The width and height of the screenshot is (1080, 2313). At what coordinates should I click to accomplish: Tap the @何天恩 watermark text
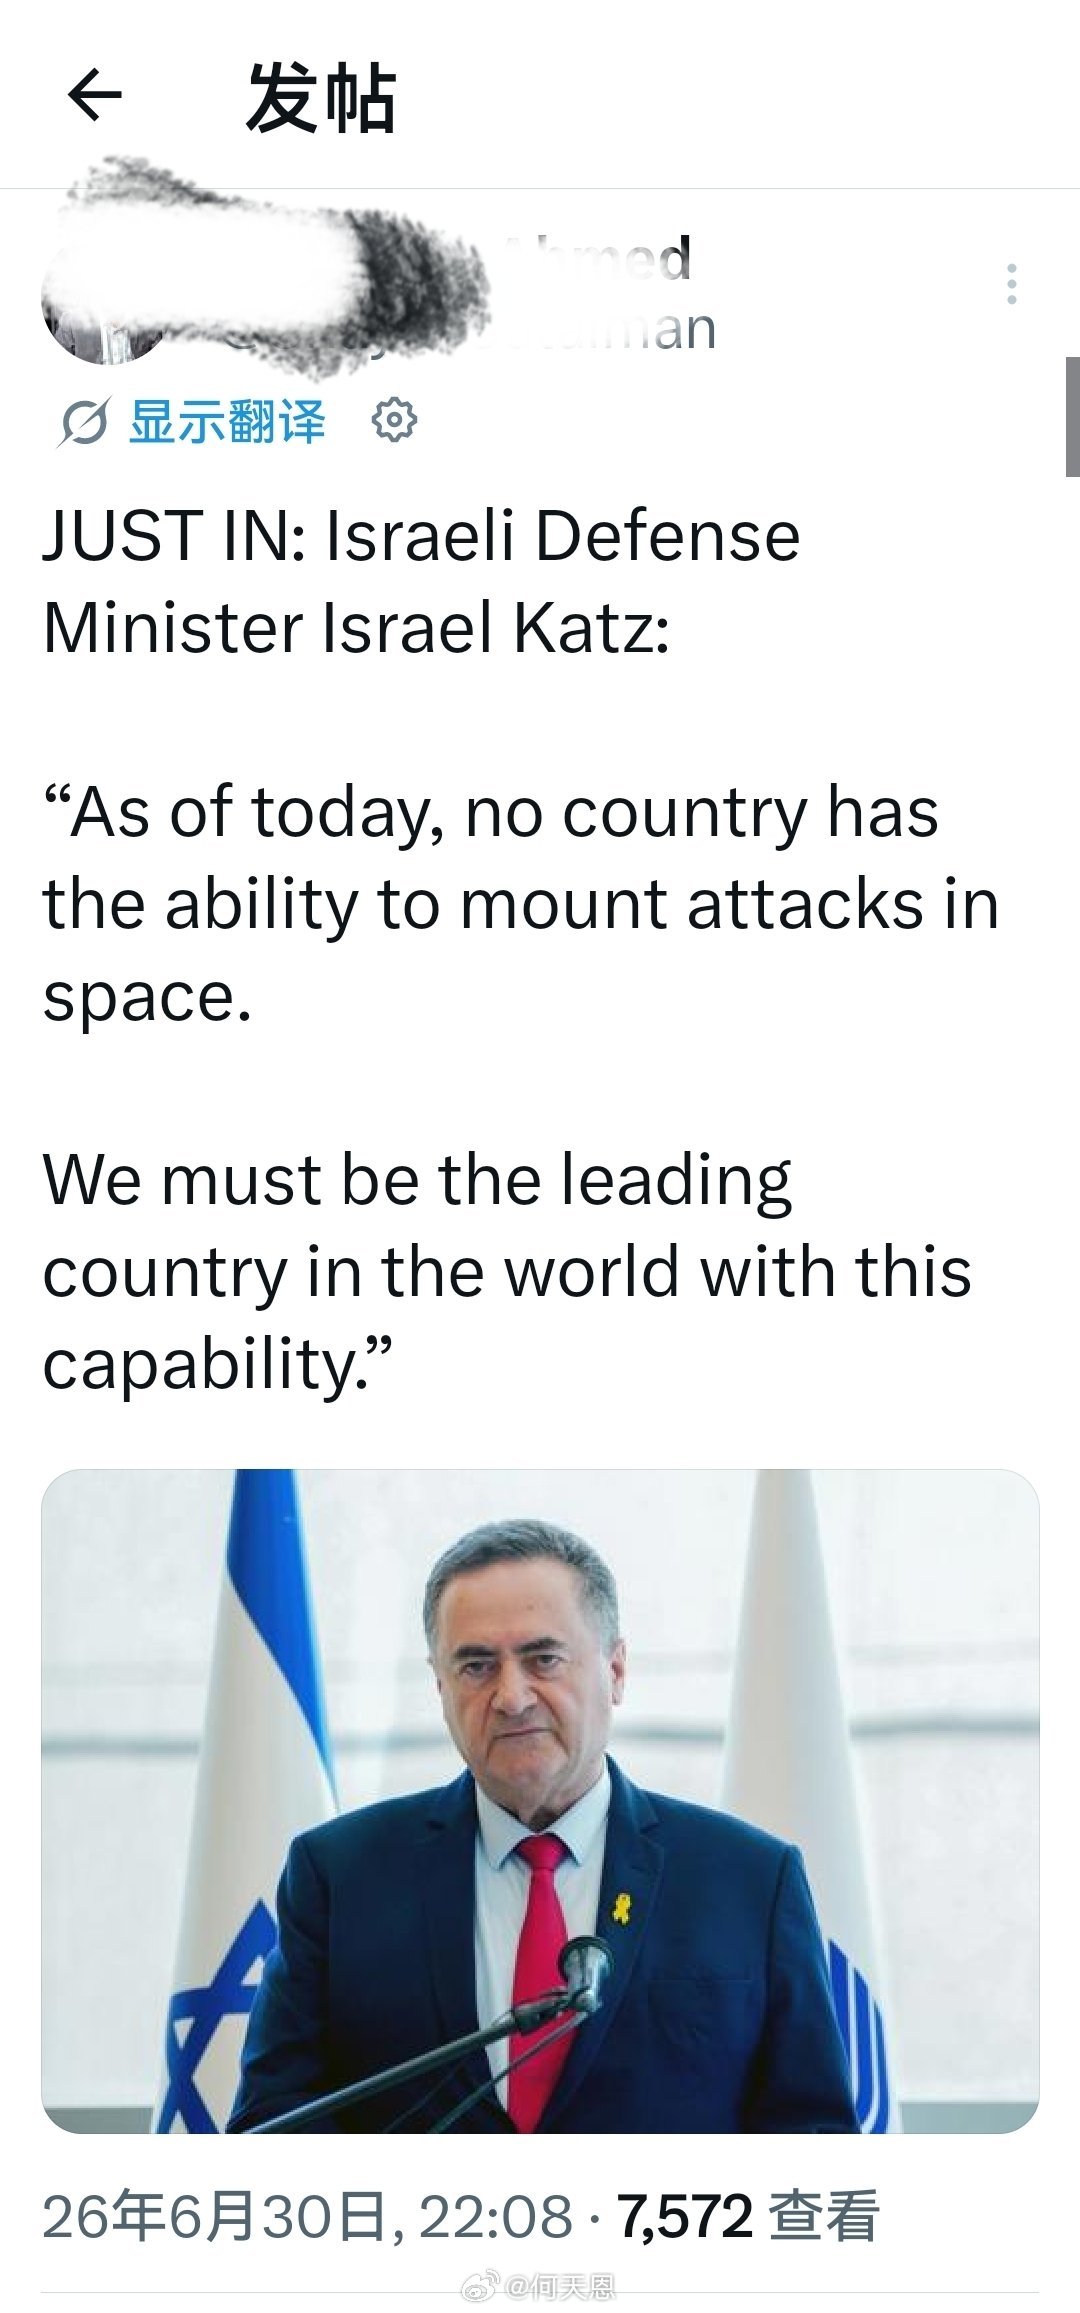coord(562,2287)
